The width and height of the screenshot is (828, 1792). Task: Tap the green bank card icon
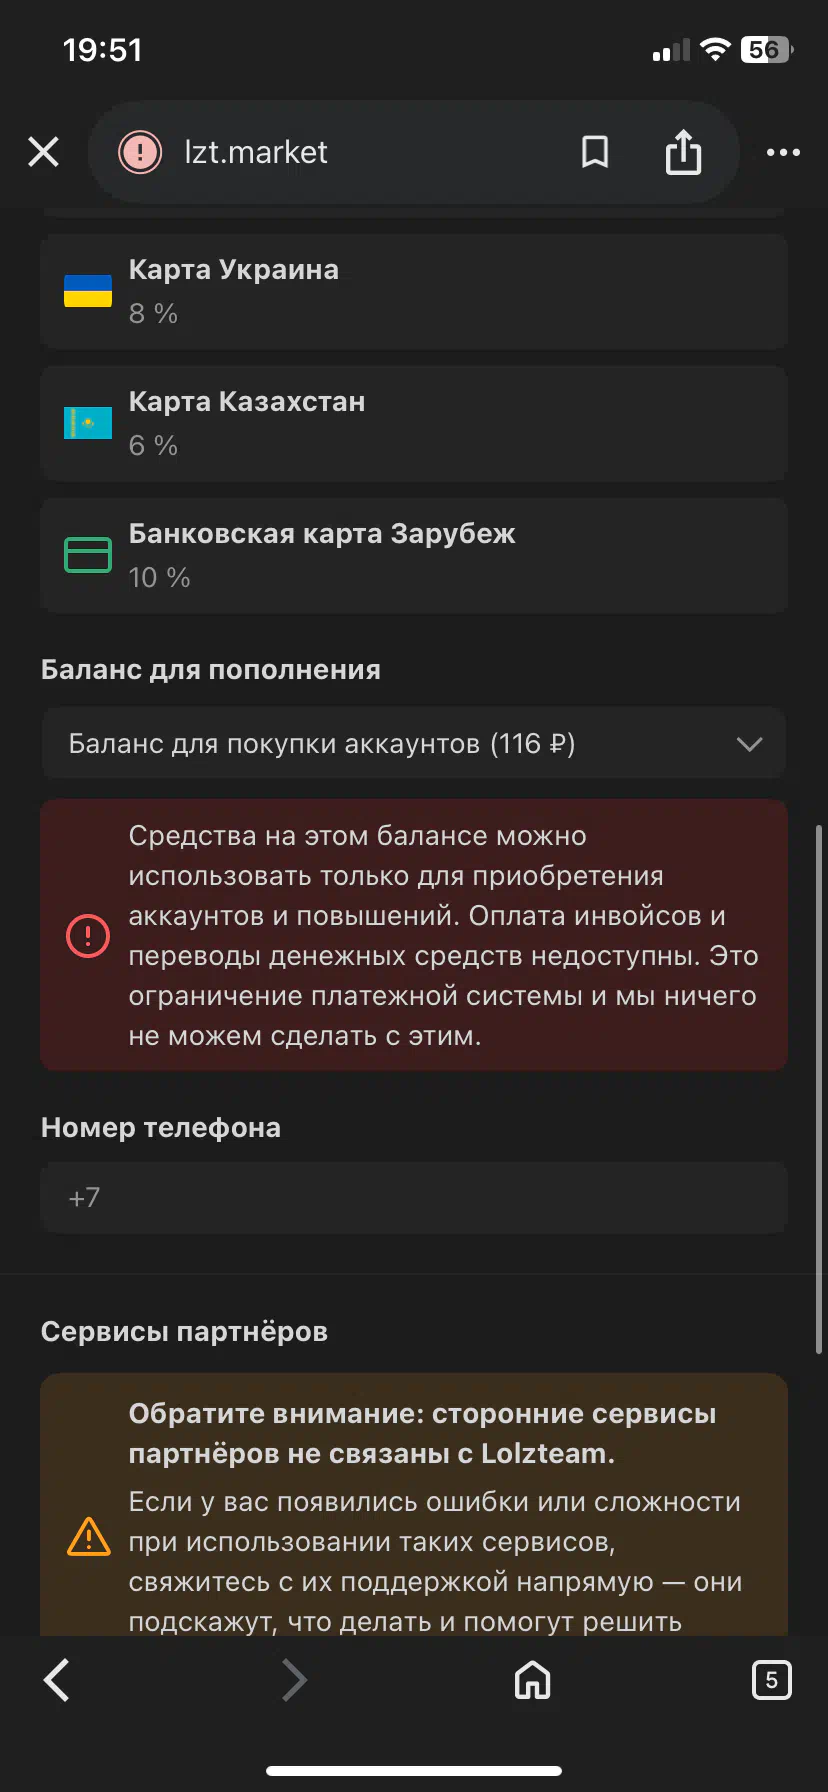(88, 555)
